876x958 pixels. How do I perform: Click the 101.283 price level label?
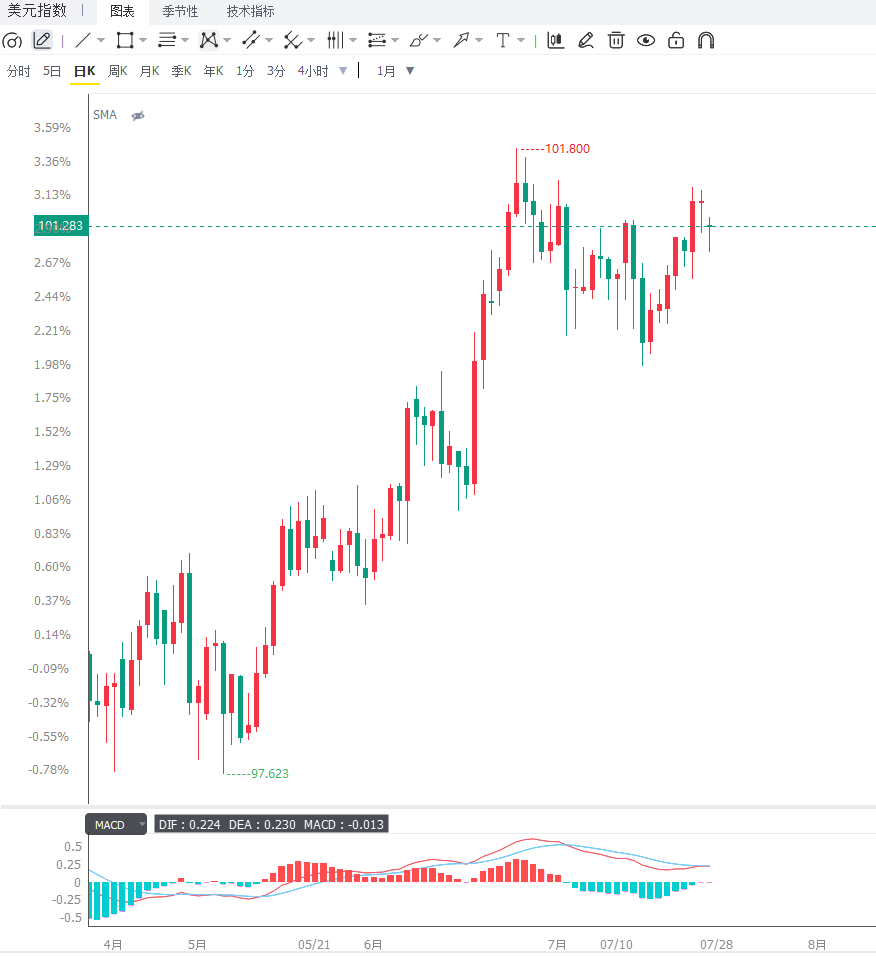pyautogui.click(x=61, y=226)
